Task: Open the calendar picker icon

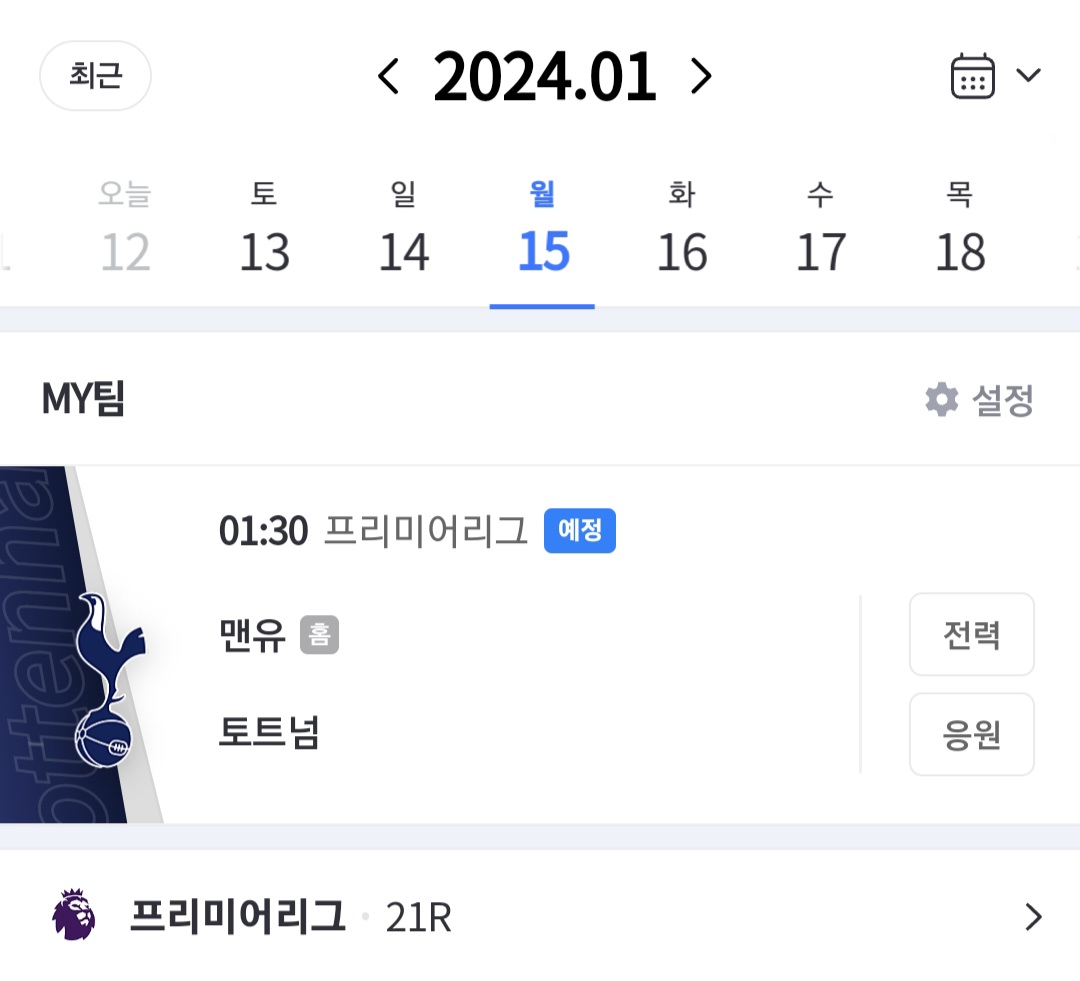Action: 973,76
